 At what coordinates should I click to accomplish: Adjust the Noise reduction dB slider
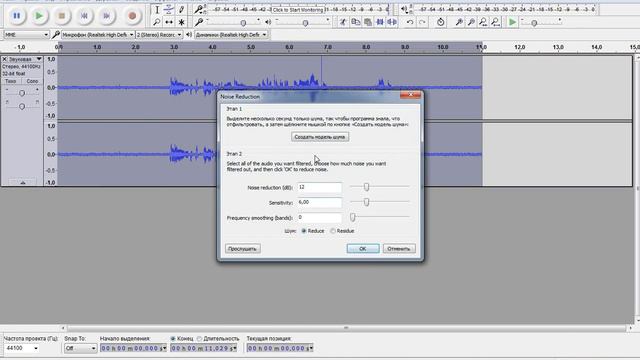366,187
